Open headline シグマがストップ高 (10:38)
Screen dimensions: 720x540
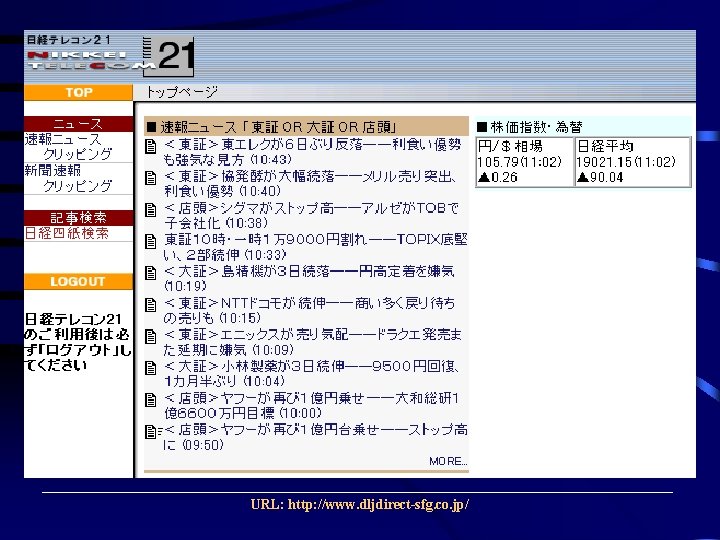[311, 215]
